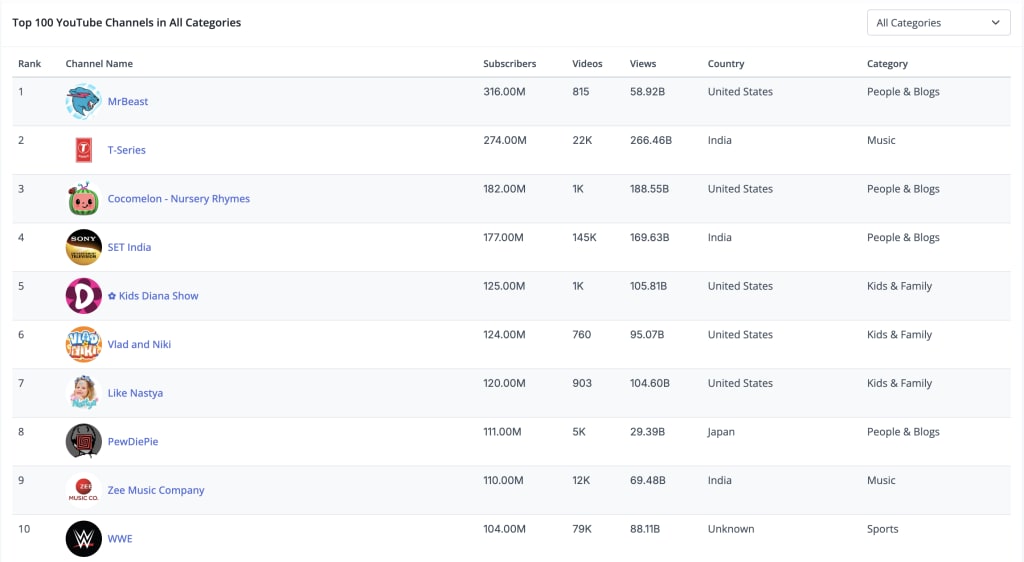Open the PewDiePie channel link

tap(133, 441)
